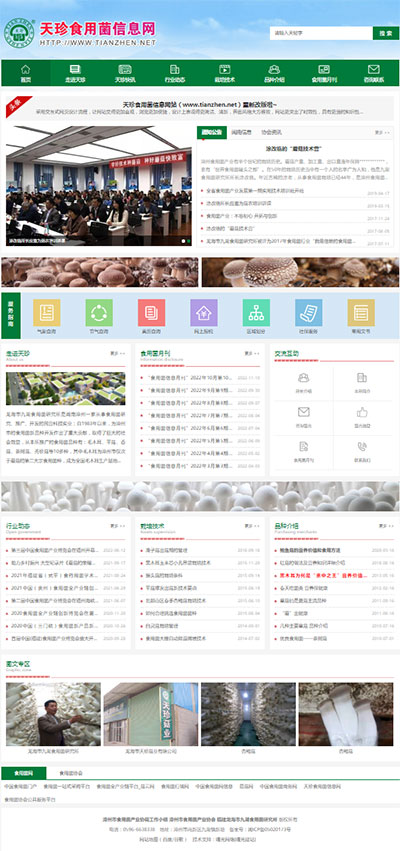
Task: Select the green circular 节气查询 service icon
Action: (99, 313)
